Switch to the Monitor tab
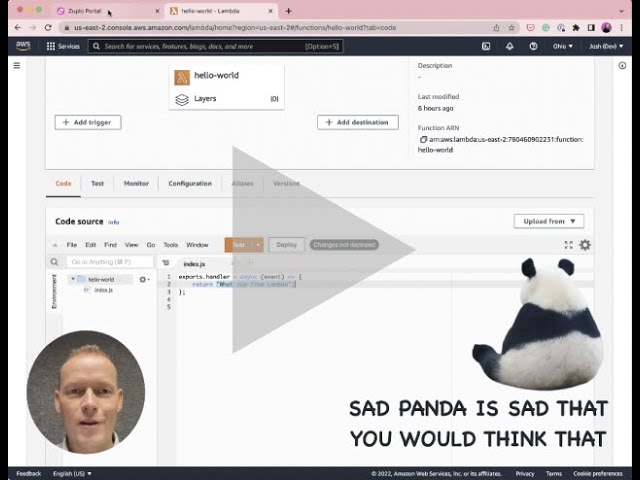Image resolution: width=640 pixels, height=480 pixels. [x=136, y=183]
